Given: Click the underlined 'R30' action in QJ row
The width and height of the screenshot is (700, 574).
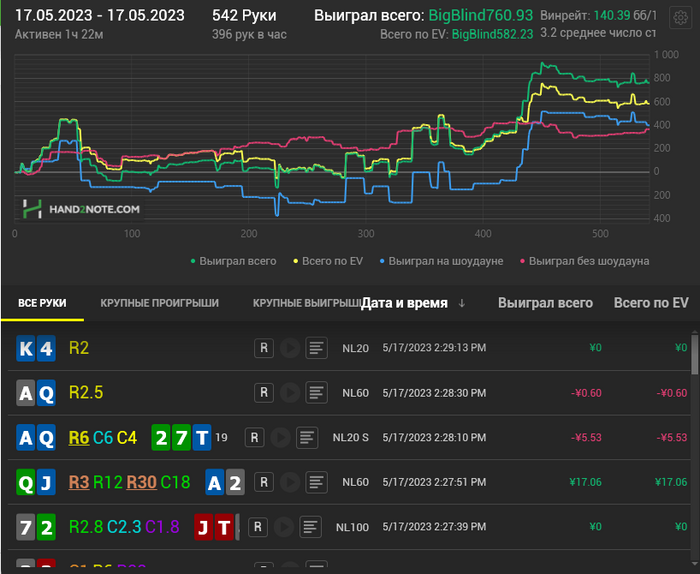Looking at the screenshot, I should click(x=142, y=482).
